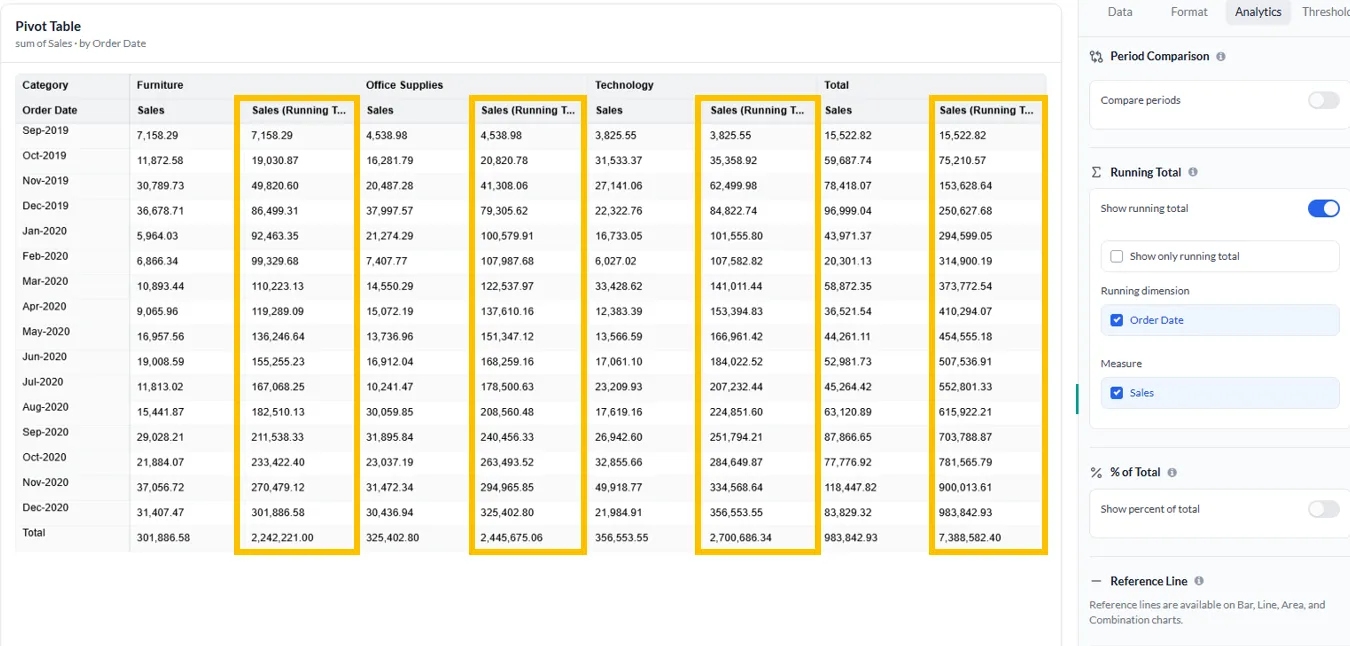This screenshot has height=646, width=1350.
Task: Click the % of Total info icon
Action: coord(1172,472)
